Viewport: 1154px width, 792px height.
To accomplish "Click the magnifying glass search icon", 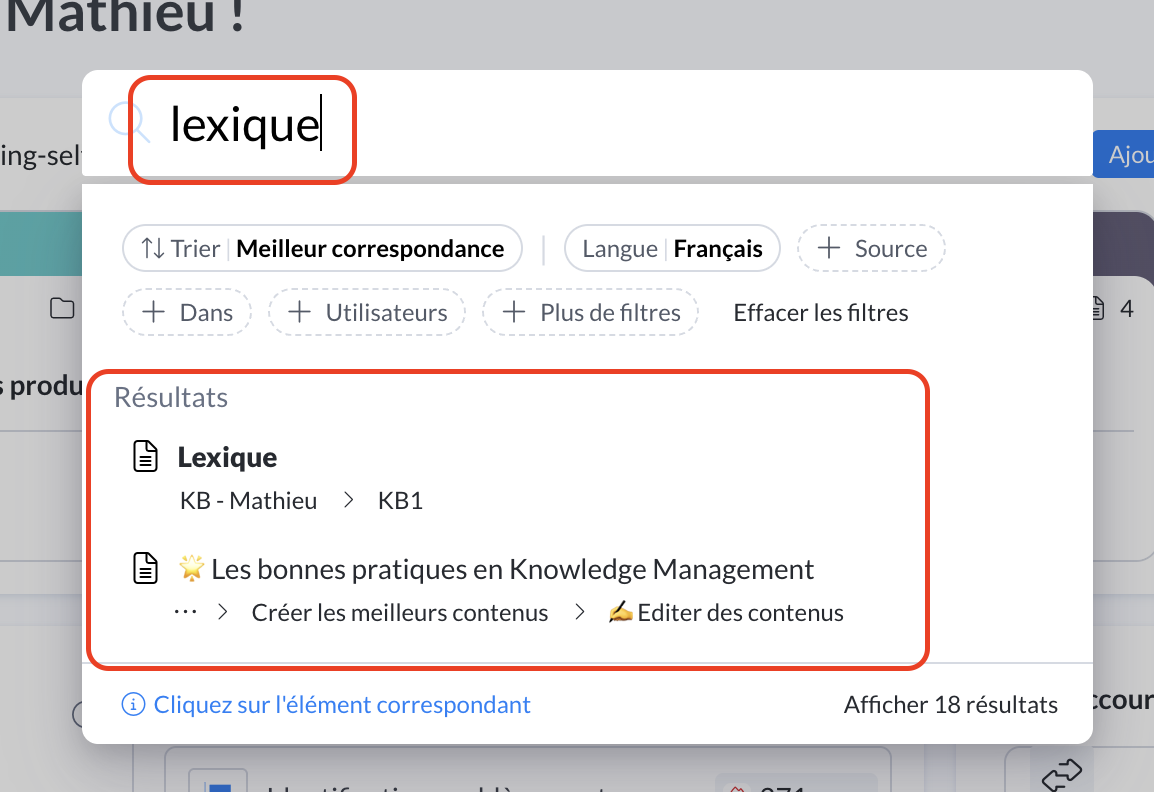I will click(x=128, y=124).
